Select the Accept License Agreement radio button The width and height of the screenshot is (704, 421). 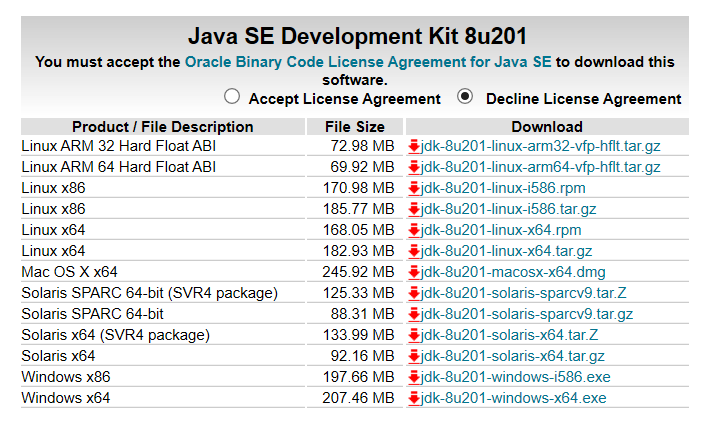click(232, 96)
